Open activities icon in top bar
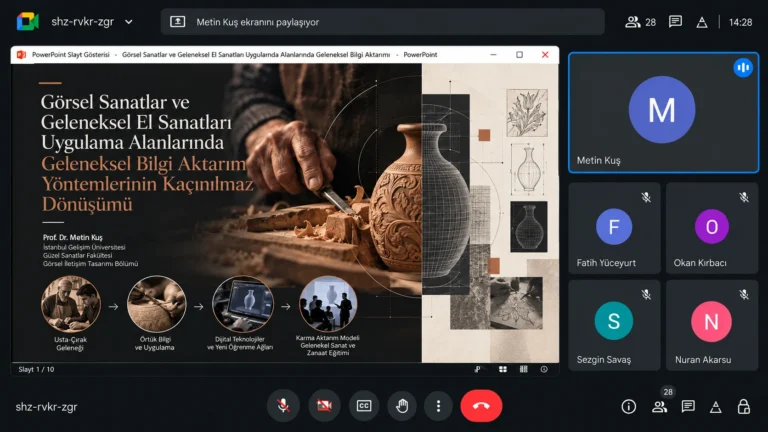 pos(702,22)
